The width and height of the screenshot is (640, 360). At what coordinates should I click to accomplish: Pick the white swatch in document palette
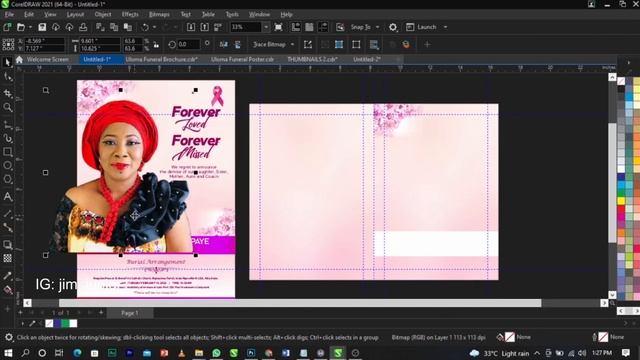tap(73, 324)
